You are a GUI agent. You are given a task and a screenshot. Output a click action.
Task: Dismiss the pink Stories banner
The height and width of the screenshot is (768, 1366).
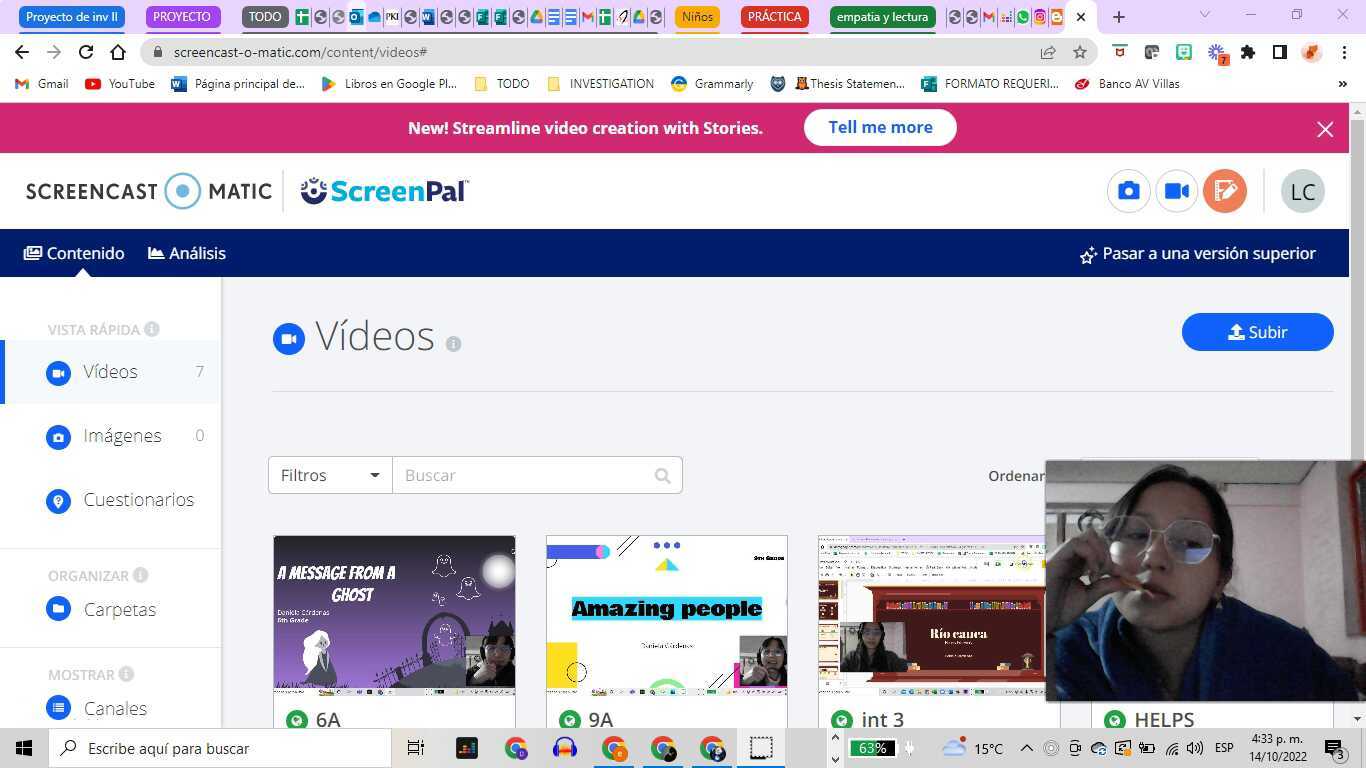[1325, 129]
